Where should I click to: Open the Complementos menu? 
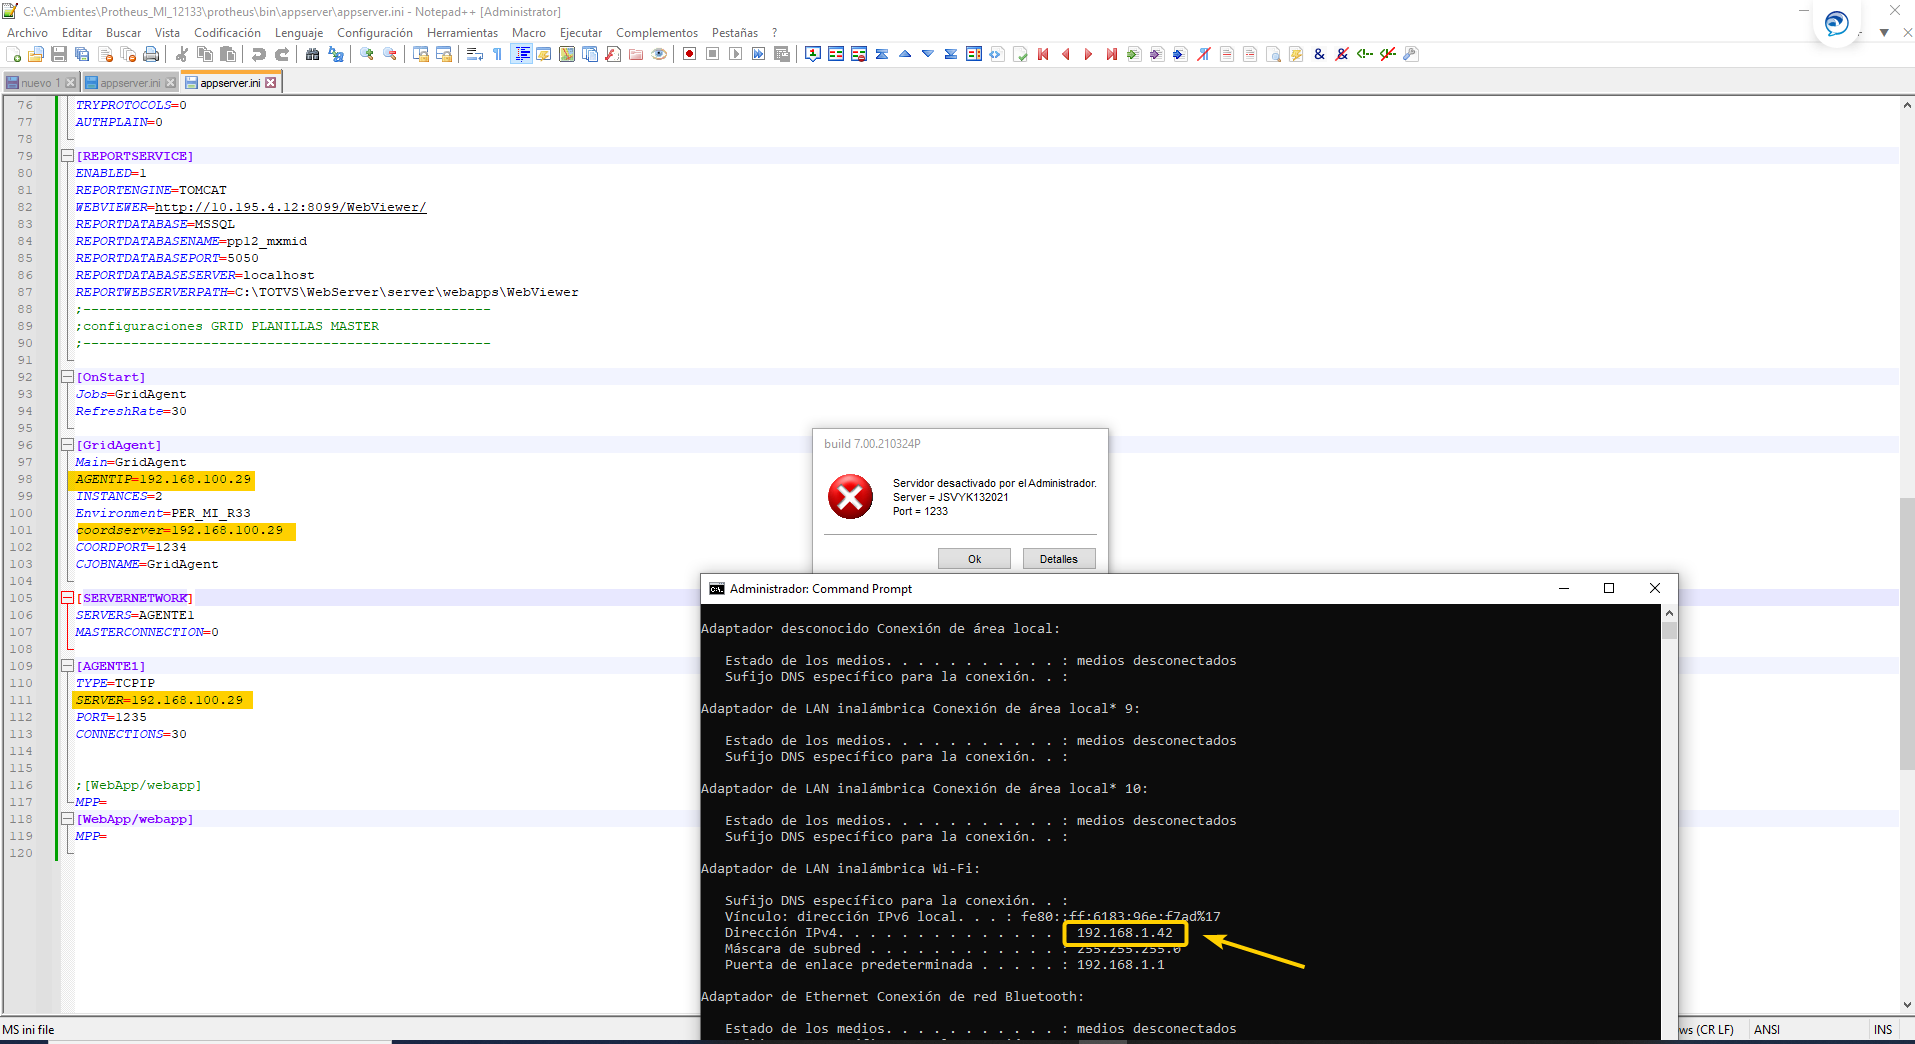pos(657,33)
